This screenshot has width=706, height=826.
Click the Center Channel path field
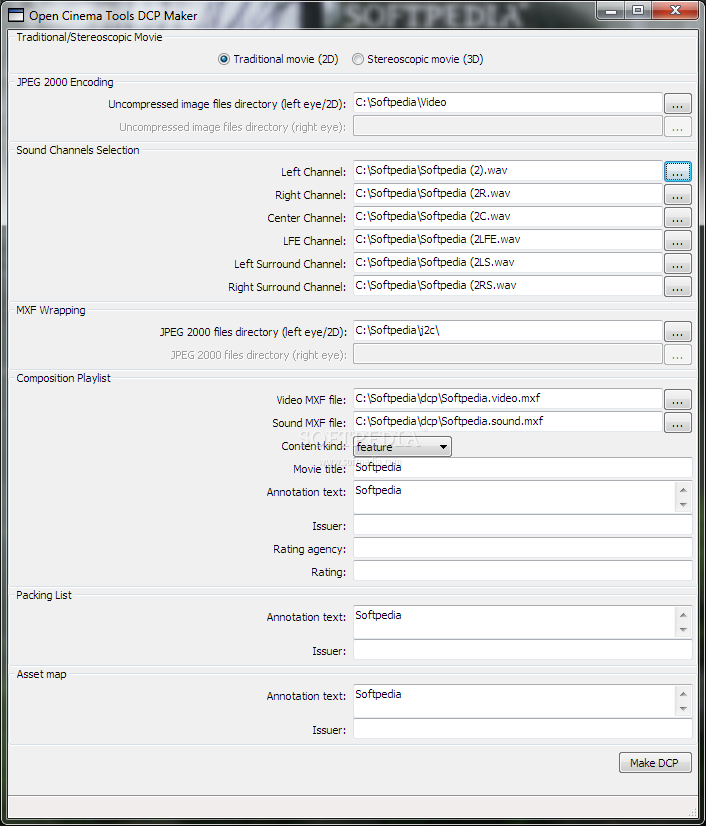tap(507, 217)
